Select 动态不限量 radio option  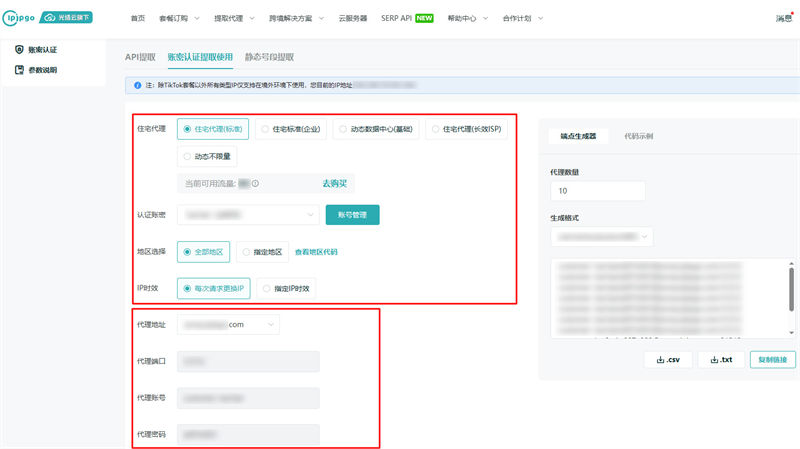pyautogui.click(x=207, y=156)
